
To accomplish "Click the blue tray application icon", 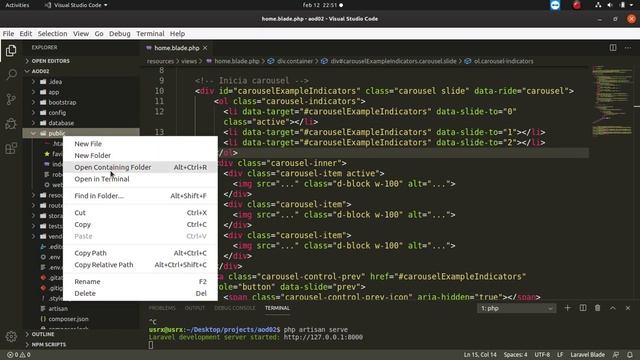I will pos(555,5).
